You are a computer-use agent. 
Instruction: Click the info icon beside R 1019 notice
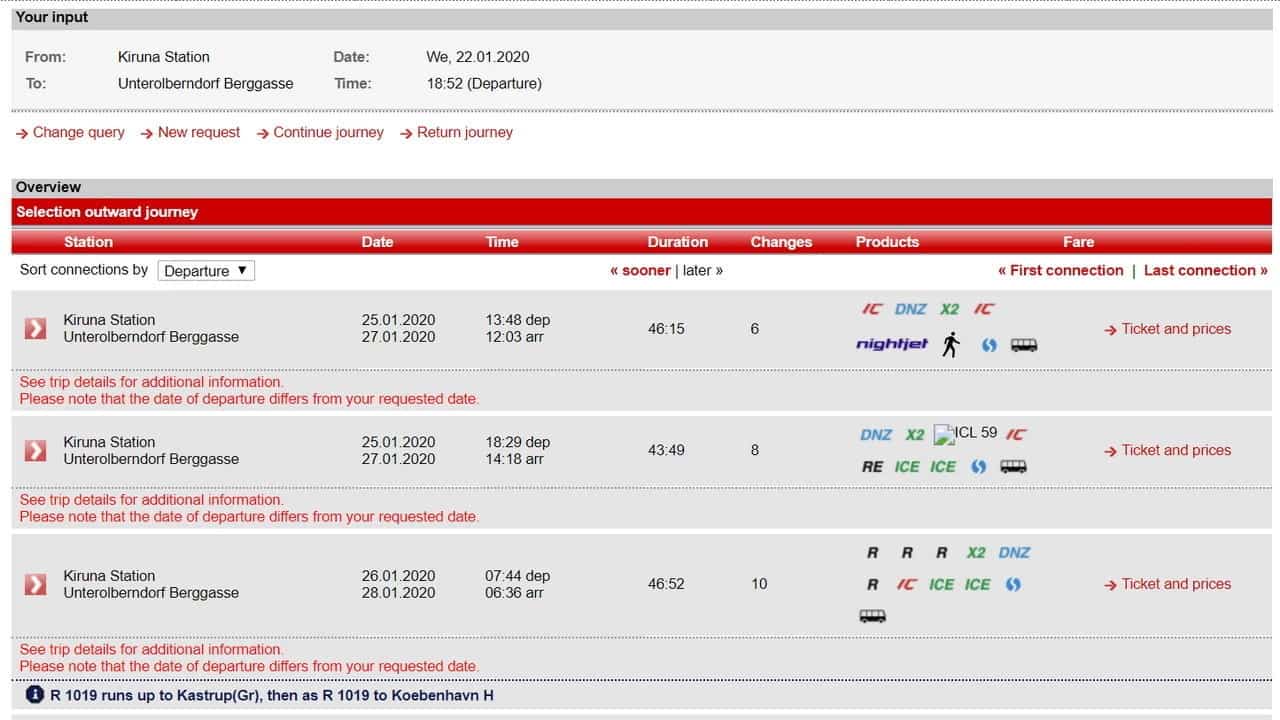[35, 694]
